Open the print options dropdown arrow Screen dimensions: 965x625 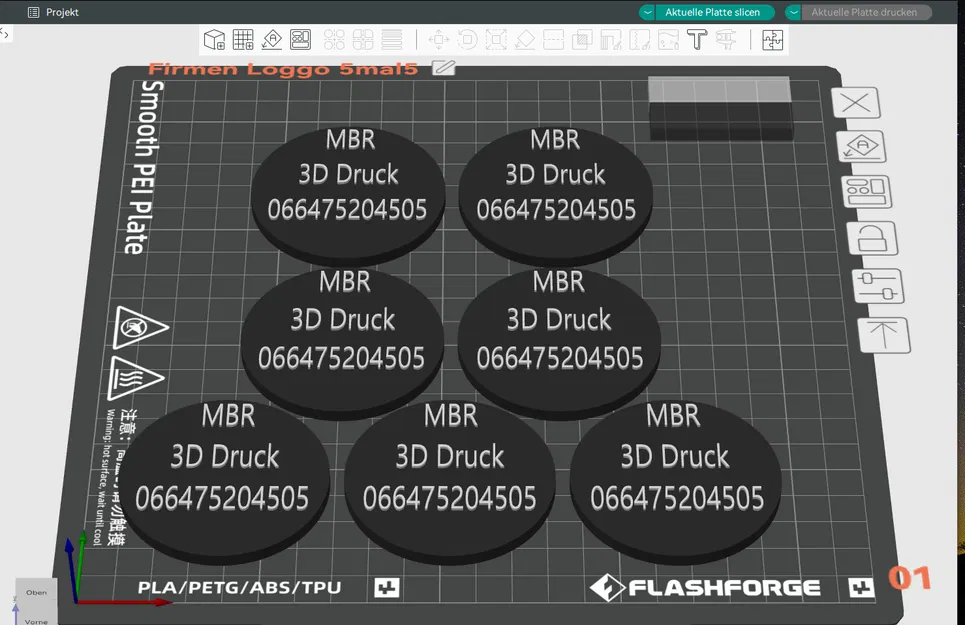coord(795,12)
